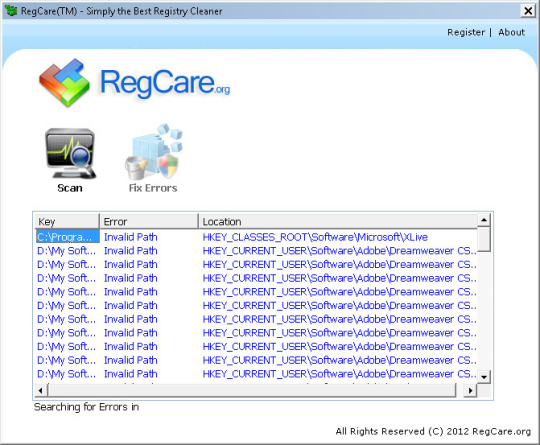Click the Fix Errors cube icon
Viewport: 540px width, 445px height.
point(154,152)
